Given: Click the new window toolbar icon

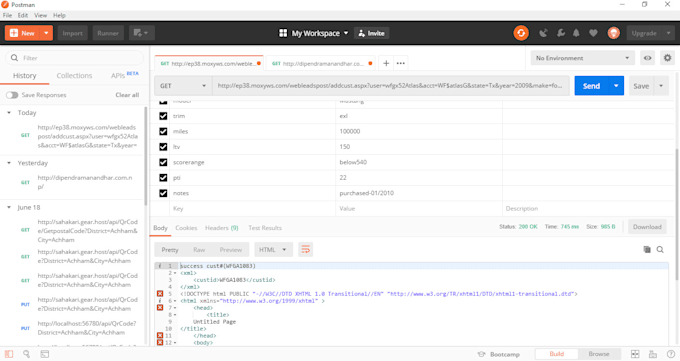Looking at the screenshot, I should point(141,33).
